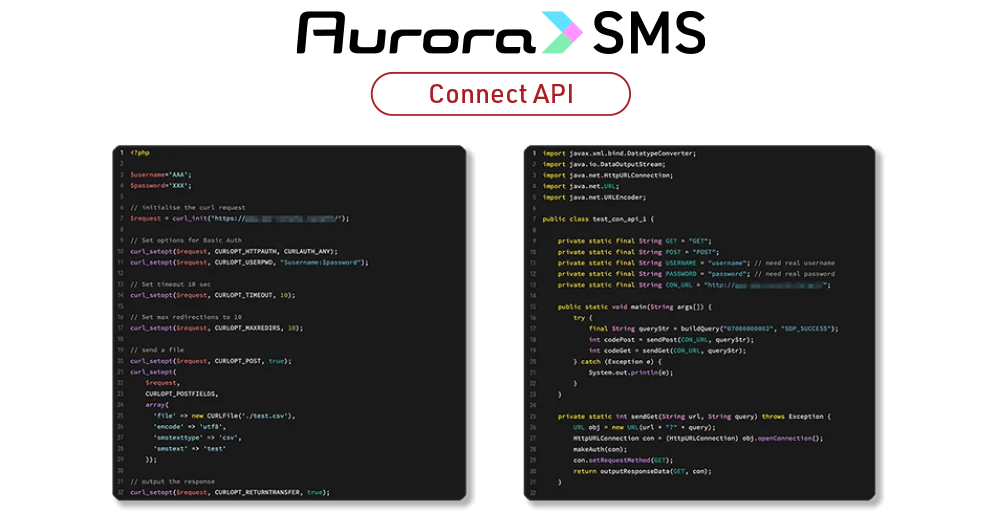Click the System.out.println(e); line
Image resolution: width=1000 pixels, height=512 pixels.
(x=631, y=372)
